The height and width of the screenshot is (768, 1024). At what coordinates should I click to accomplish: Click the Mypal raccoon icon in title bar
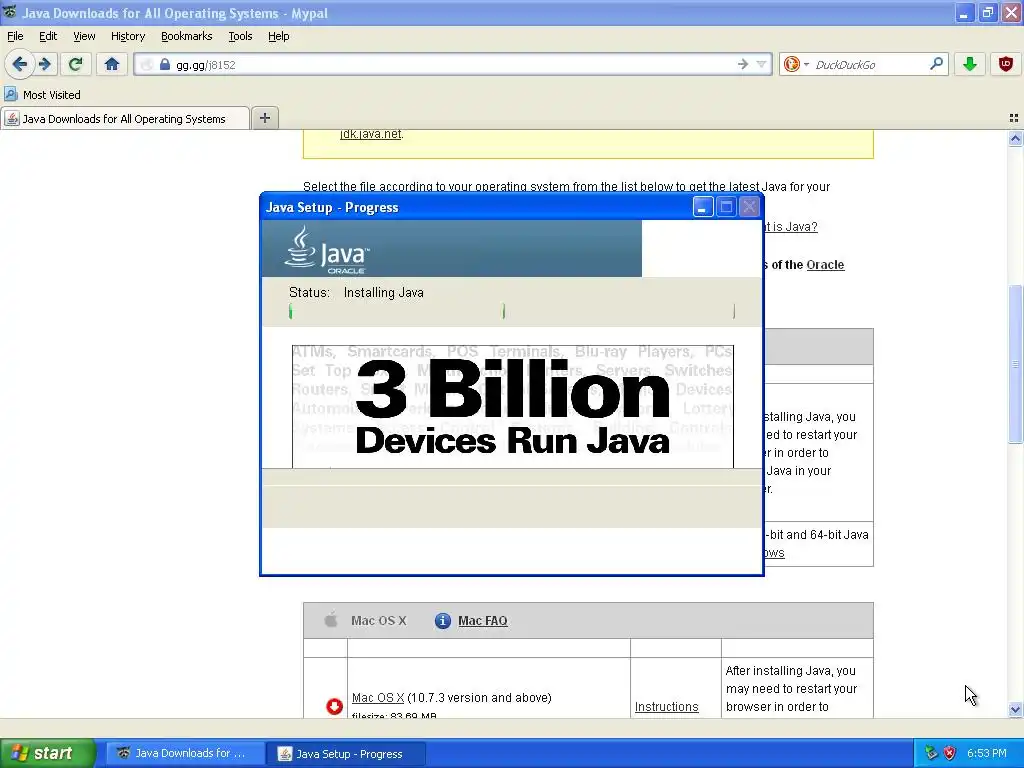[10, 12]
